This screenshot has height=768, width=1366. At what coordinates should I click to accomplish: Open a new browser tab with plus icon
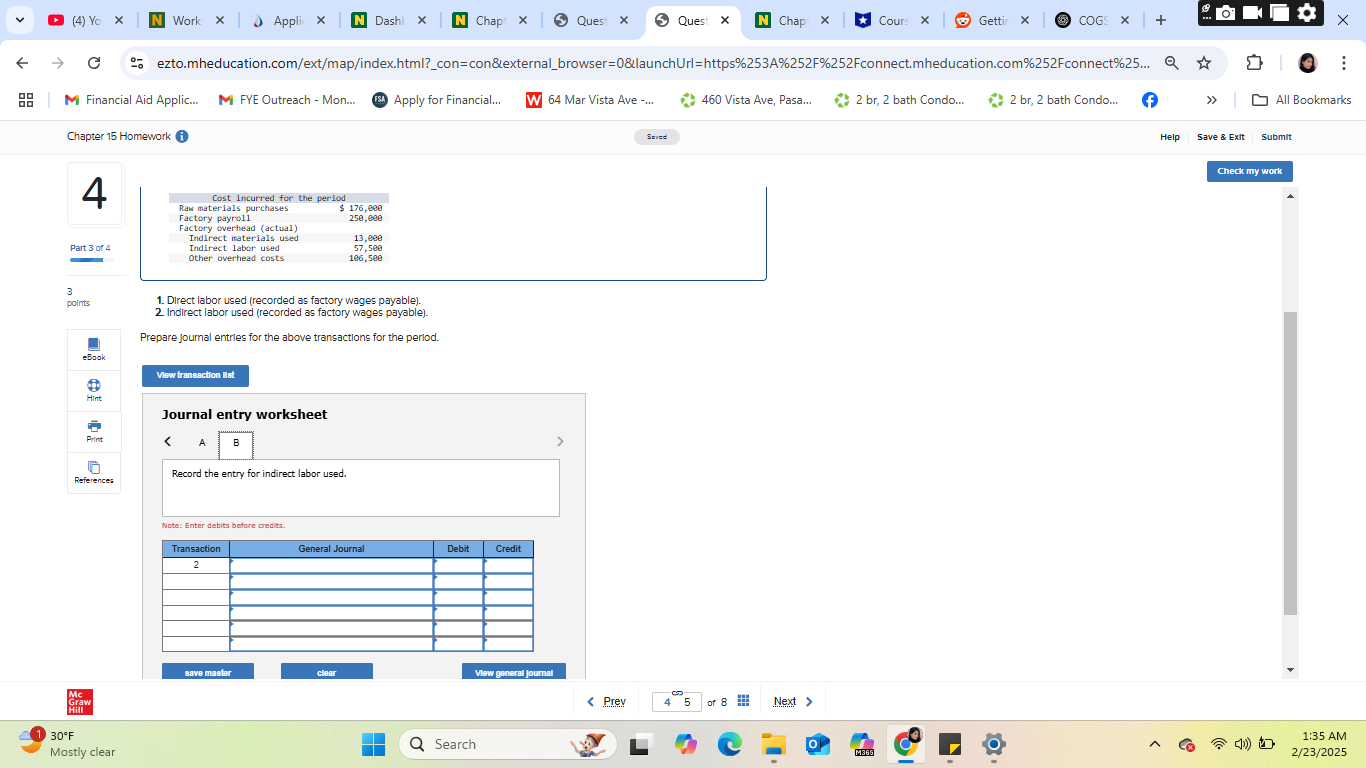coord(1160,20)
